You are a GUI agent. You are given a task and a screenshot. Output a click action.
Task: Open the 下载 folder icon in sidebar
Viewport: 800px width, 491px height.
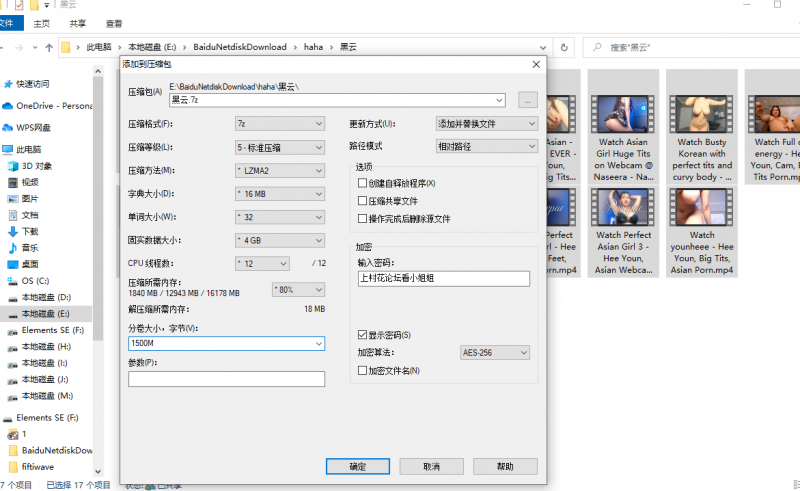(x=13, y=231)
